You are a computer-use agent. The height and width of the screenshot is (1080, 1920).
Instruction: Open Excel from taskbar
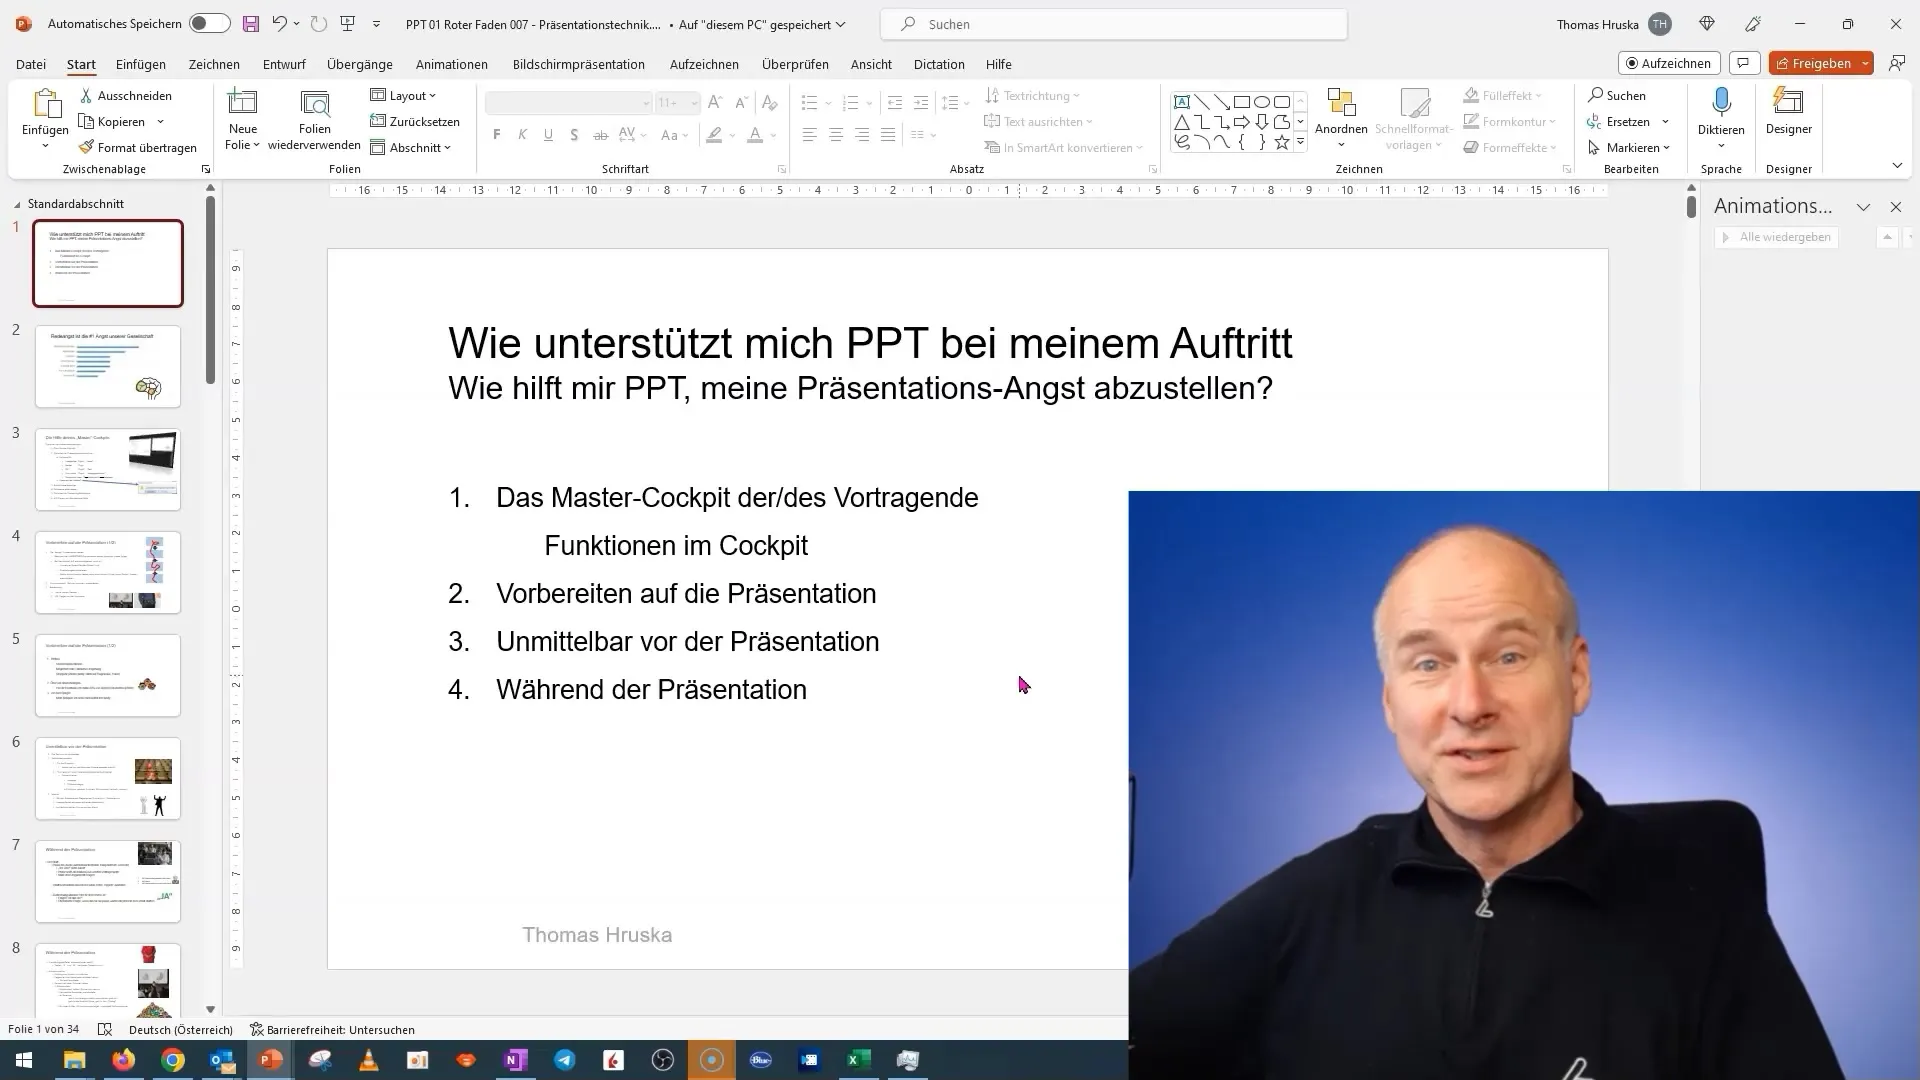click(859, 1060)
